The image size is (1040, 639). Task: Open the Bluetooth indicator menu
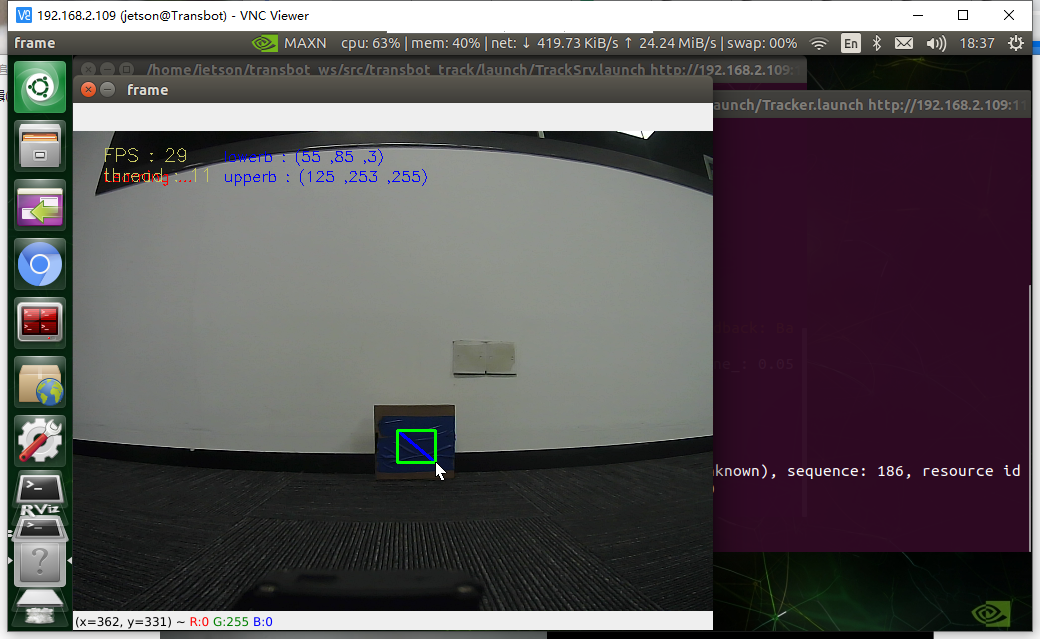(876, 43)
